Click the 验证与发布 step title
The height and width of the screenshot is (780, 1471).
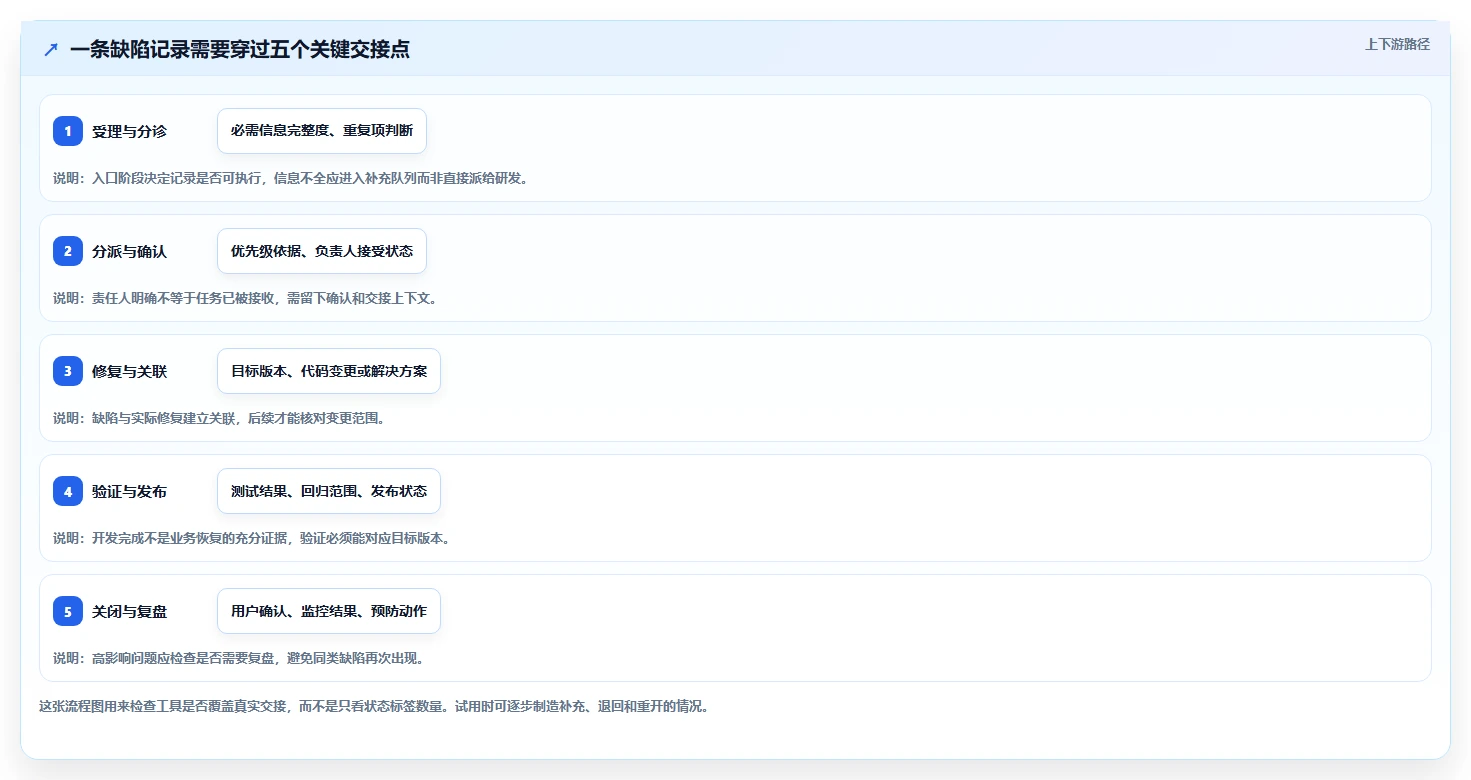pos(130,491)
